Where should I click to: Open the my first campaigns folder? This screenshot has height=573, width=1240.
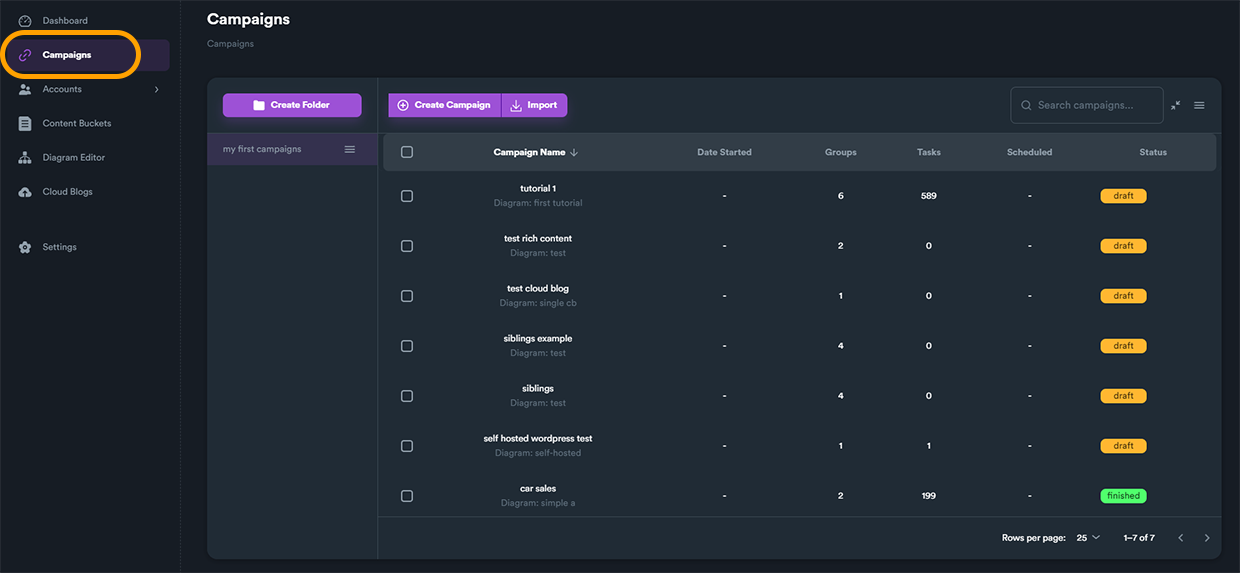(x=262, y=149)
